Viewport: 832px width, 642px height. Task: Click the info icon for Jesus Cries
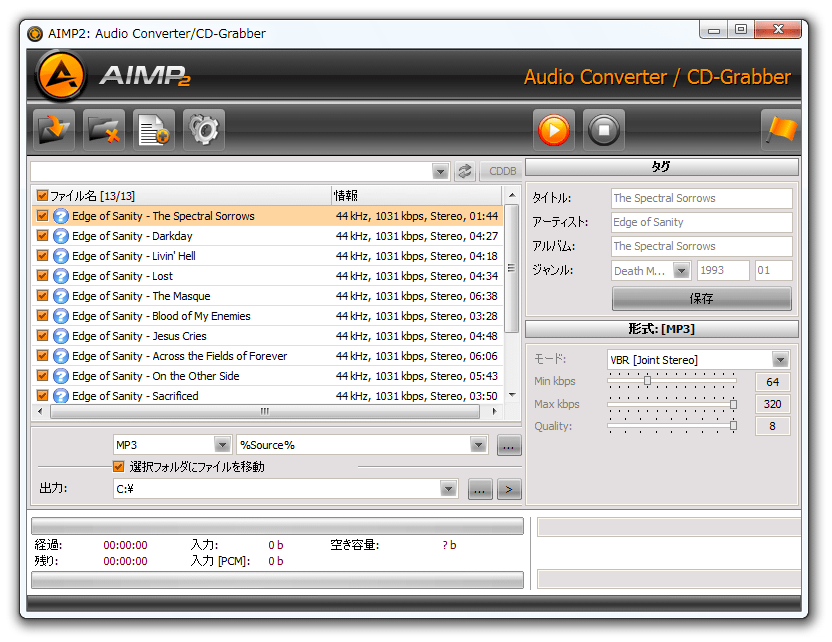[61, 336]
